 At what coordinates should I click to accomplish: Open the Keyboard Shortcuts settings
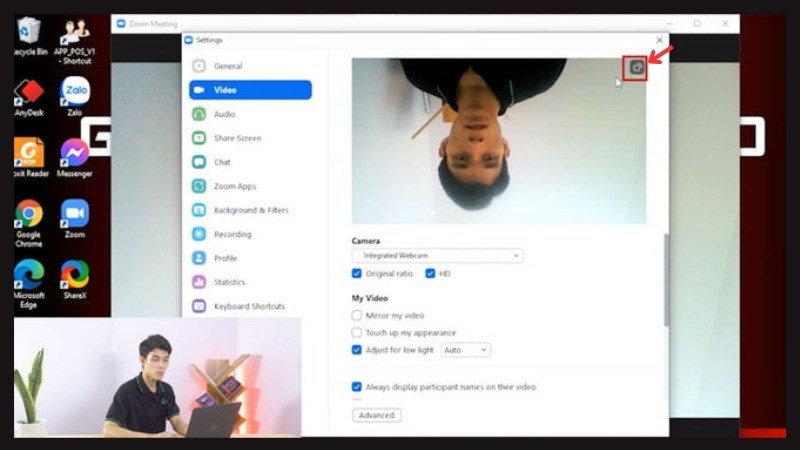[x=248, y=306]
